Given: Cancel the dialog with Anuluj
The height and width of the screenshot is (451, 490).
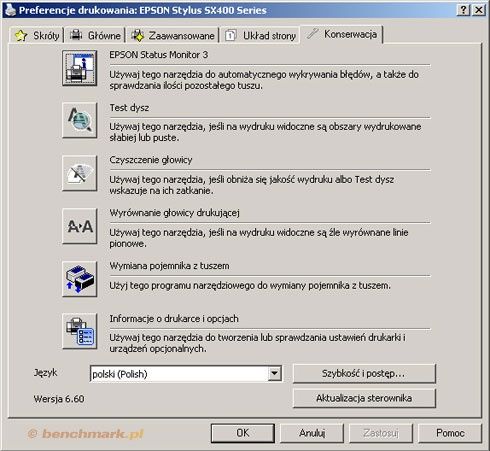Looking at the screenshot, I should click(312, 433).
